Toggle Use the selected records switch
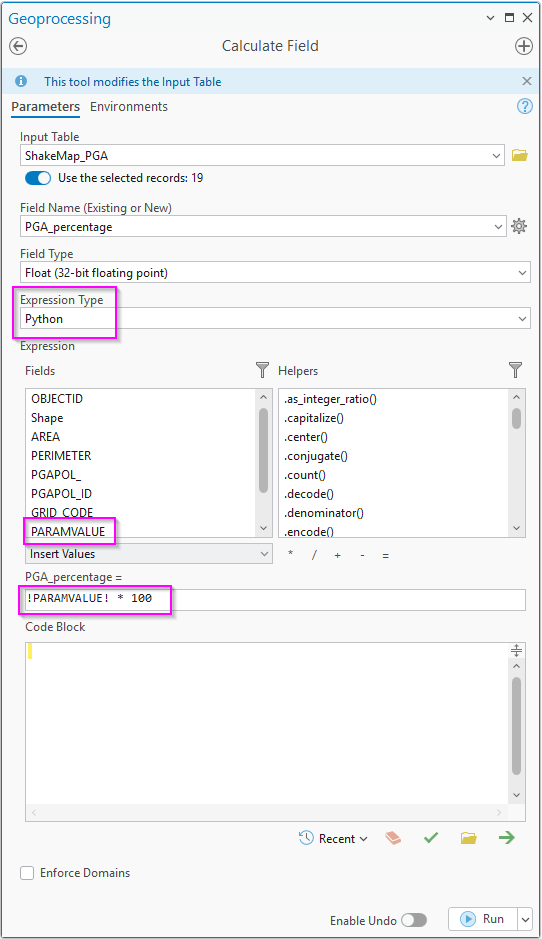The image size is (542, 939). [38, 178]
